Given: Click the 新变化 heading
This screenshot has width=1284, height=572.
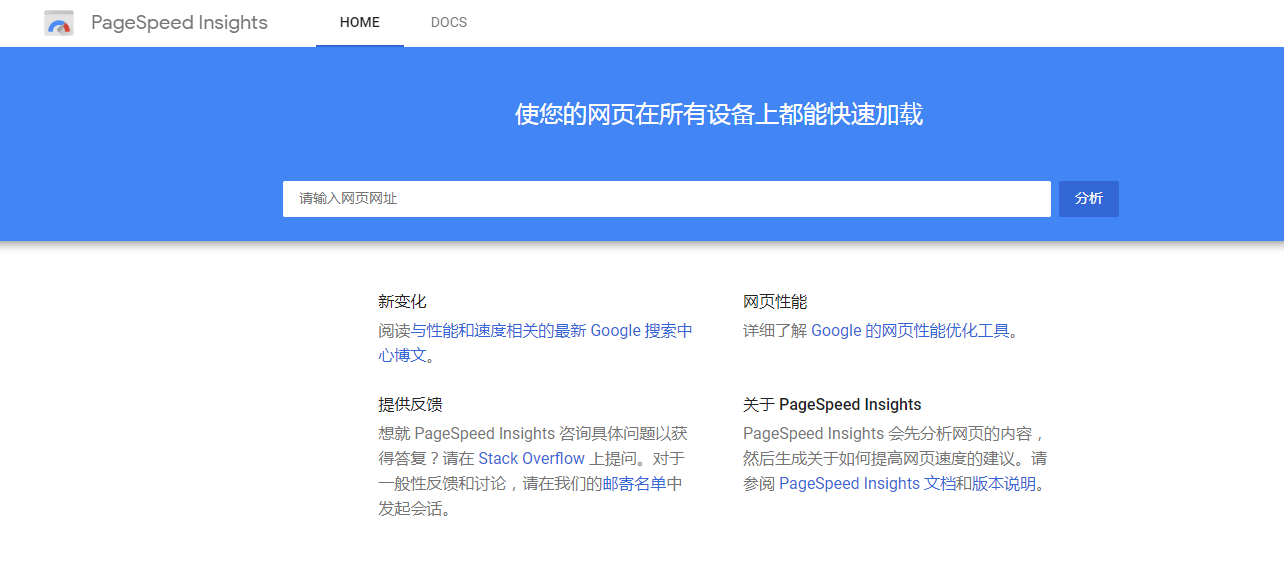Looking at the screenshot, I should point(402,302).
